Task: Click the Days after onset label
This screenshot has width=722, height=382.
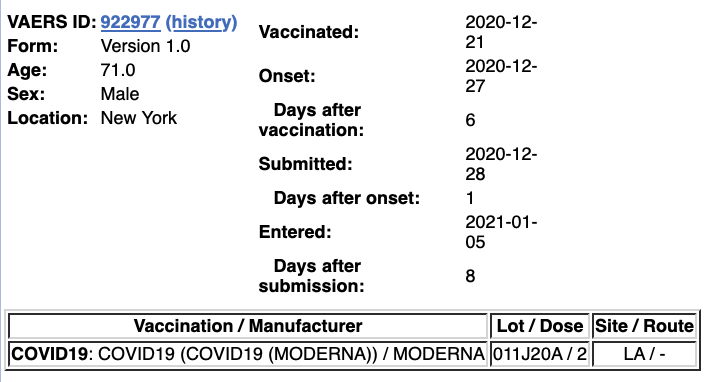Action: tap(347, 198)
